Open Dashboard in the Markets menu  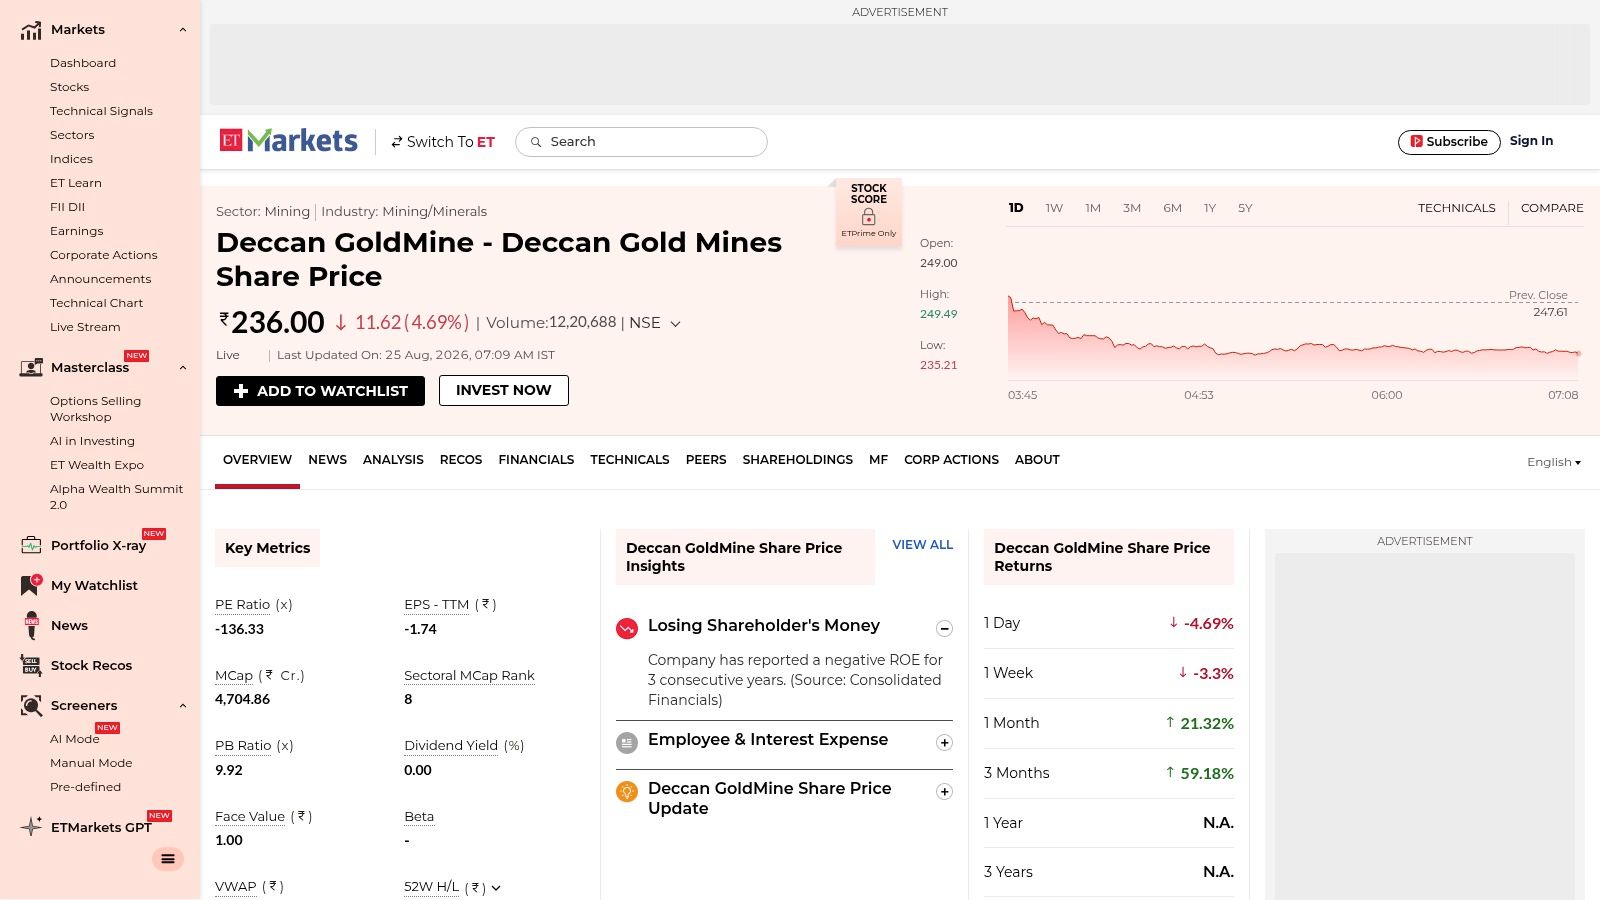pyautogui.click(x=83, y=63)
